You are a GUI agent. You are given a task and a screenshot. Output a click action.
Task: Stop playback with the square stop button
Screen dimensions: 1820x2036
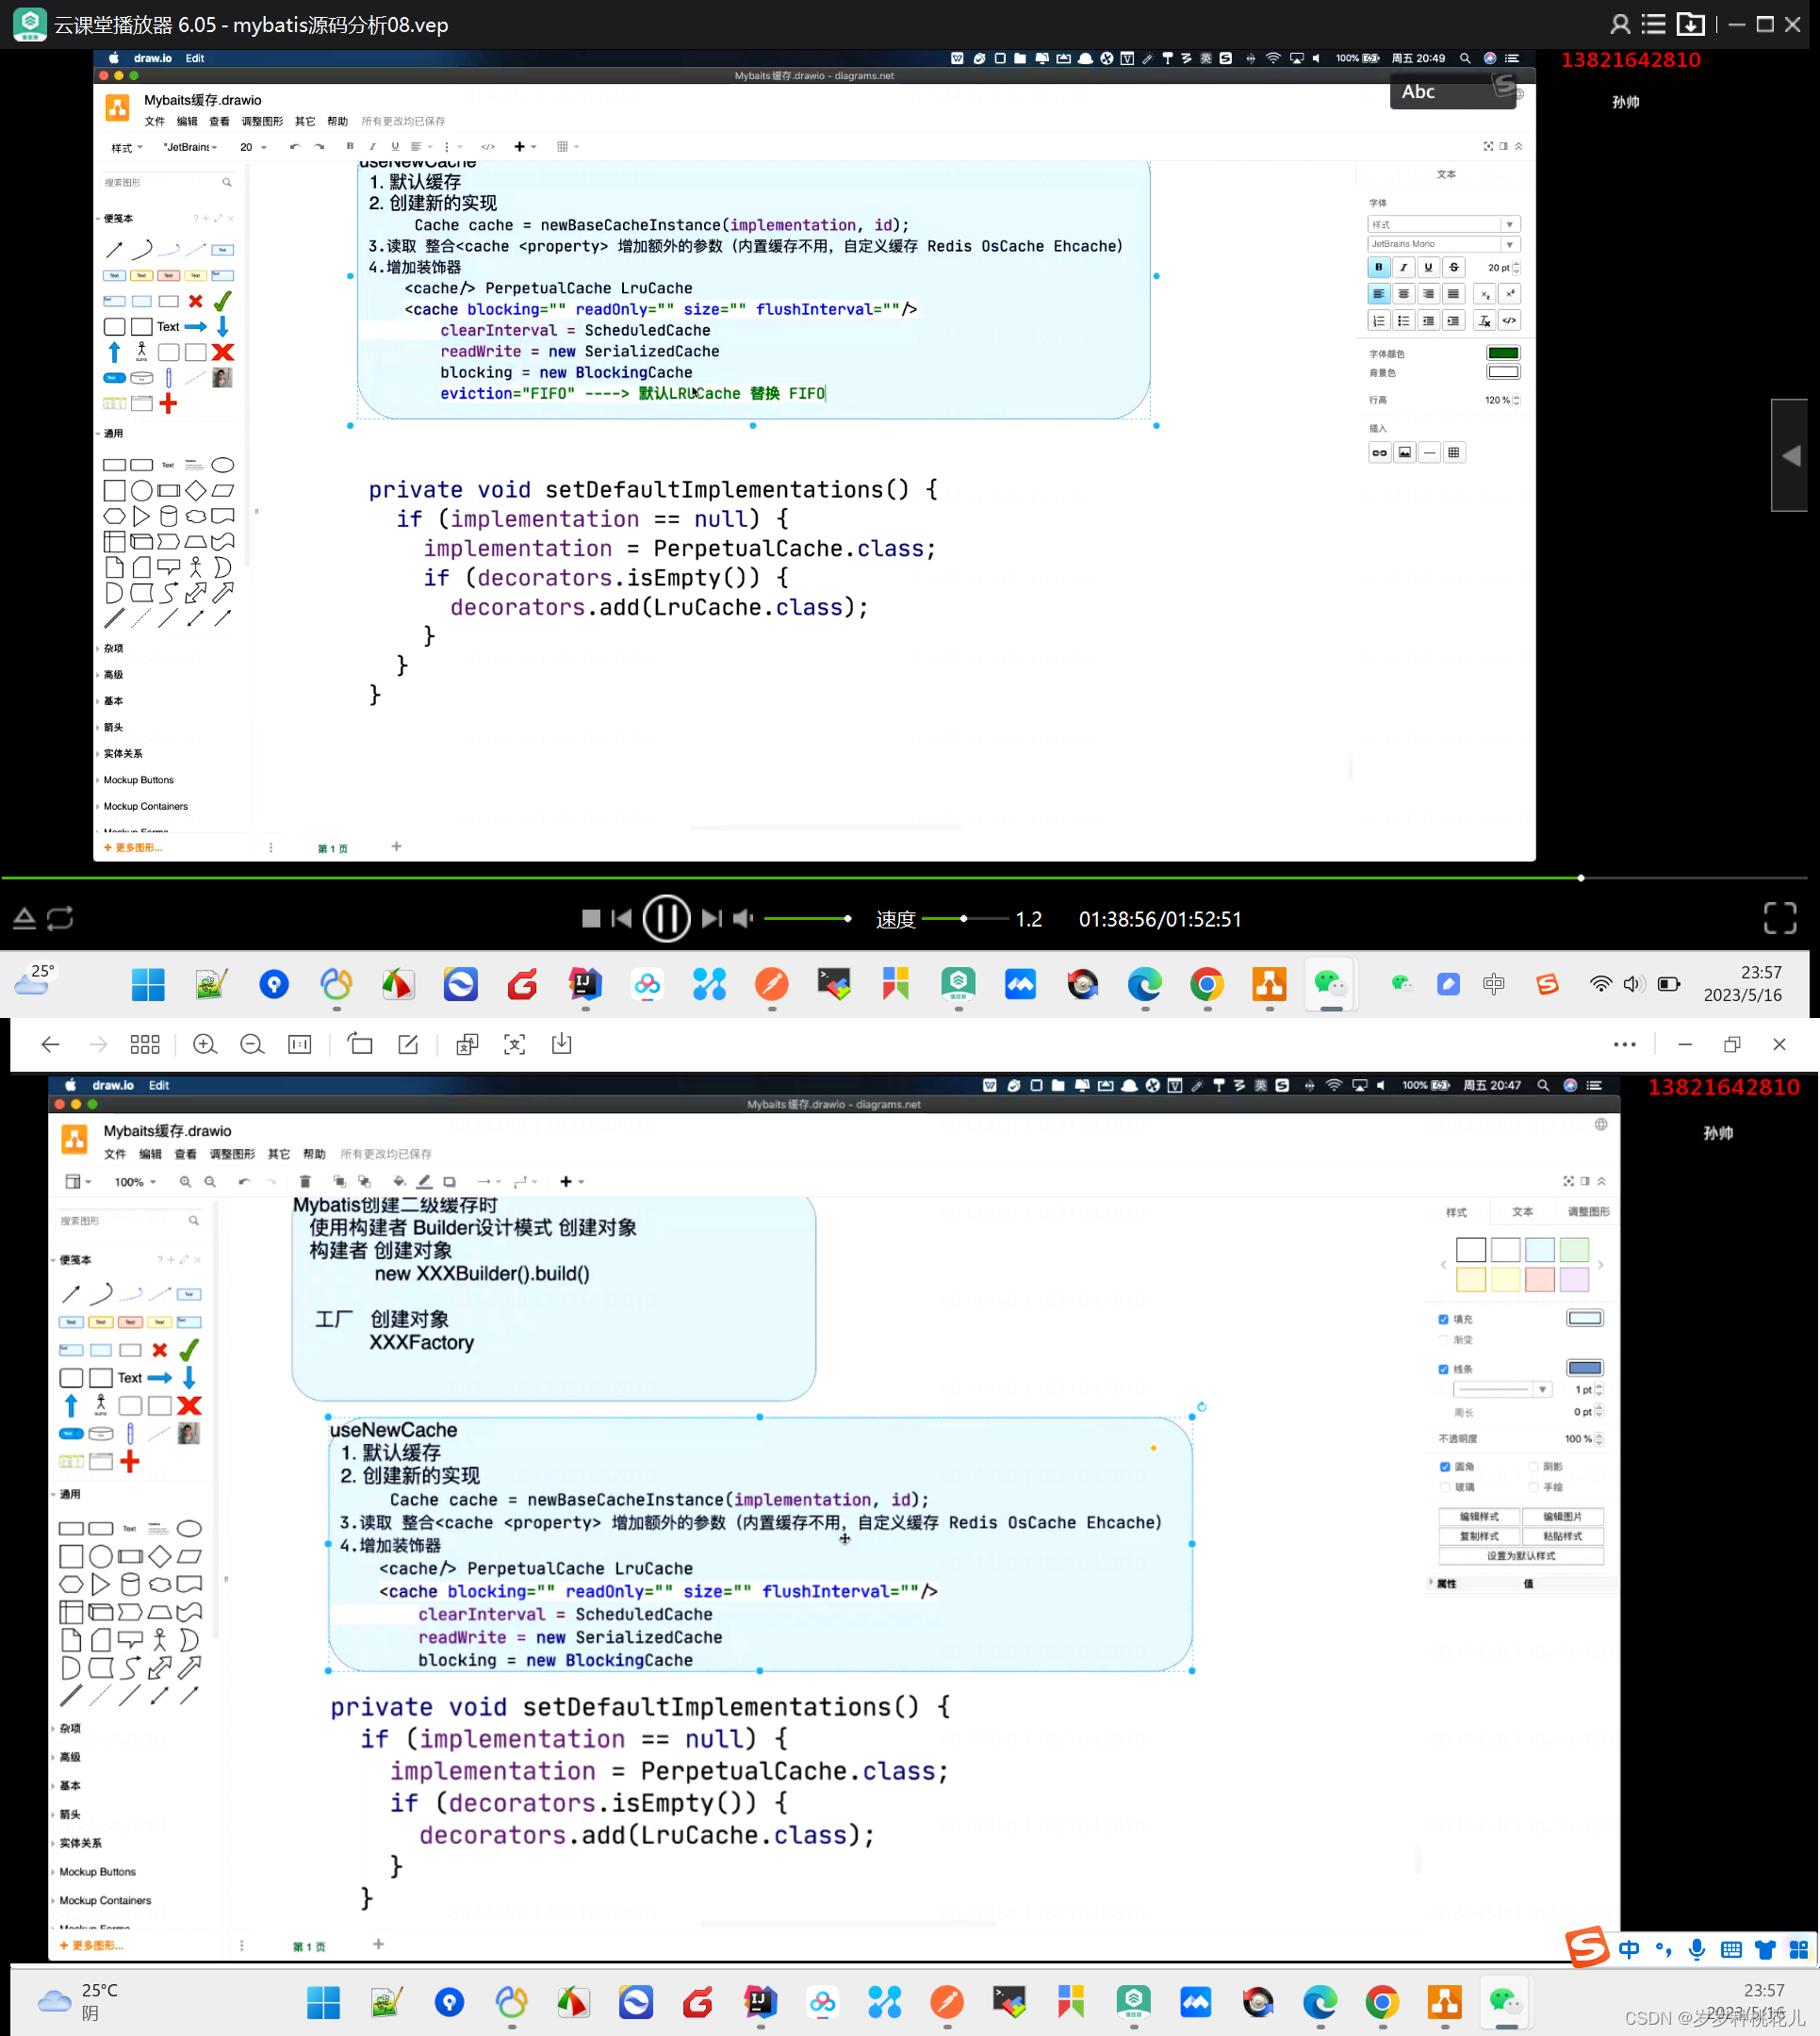click(591, 918)
